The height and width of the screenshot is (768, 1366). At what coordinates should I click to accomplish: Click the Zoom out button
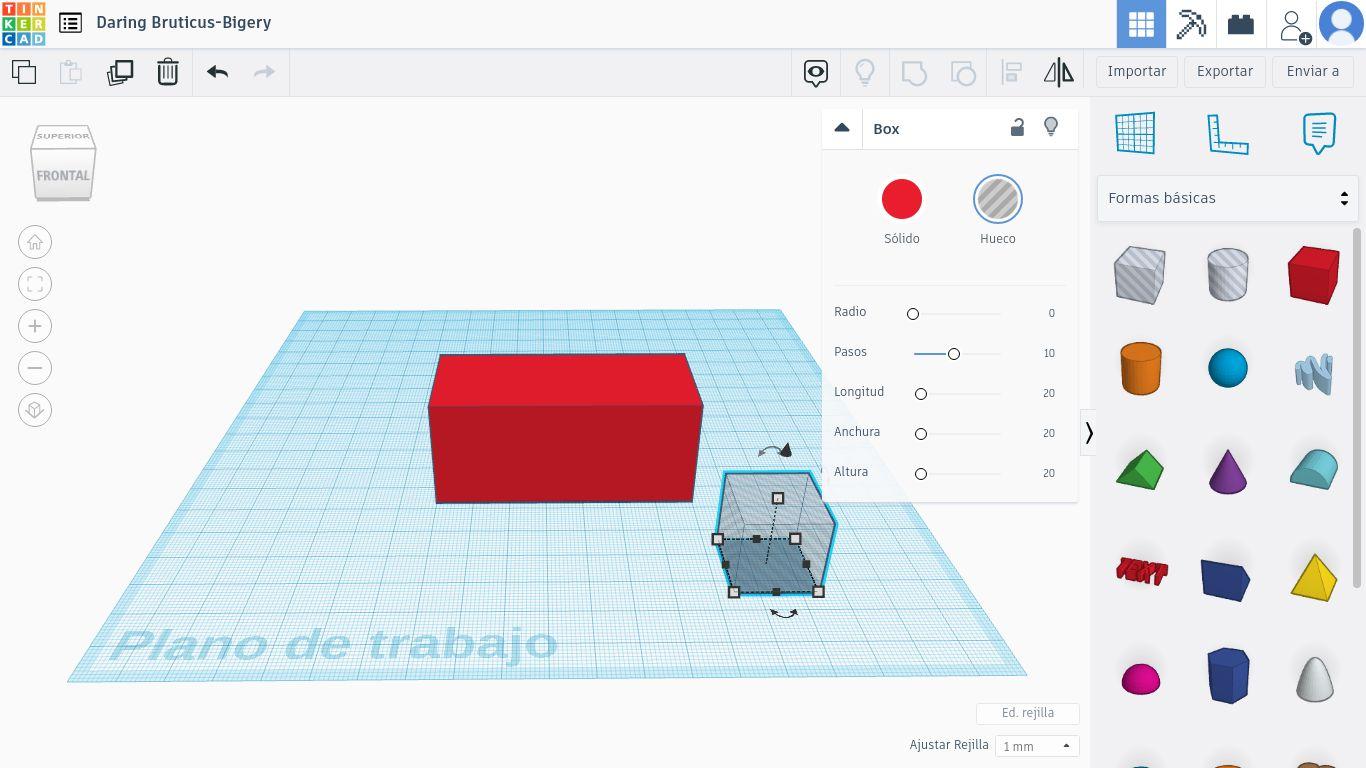coord(35,368)
